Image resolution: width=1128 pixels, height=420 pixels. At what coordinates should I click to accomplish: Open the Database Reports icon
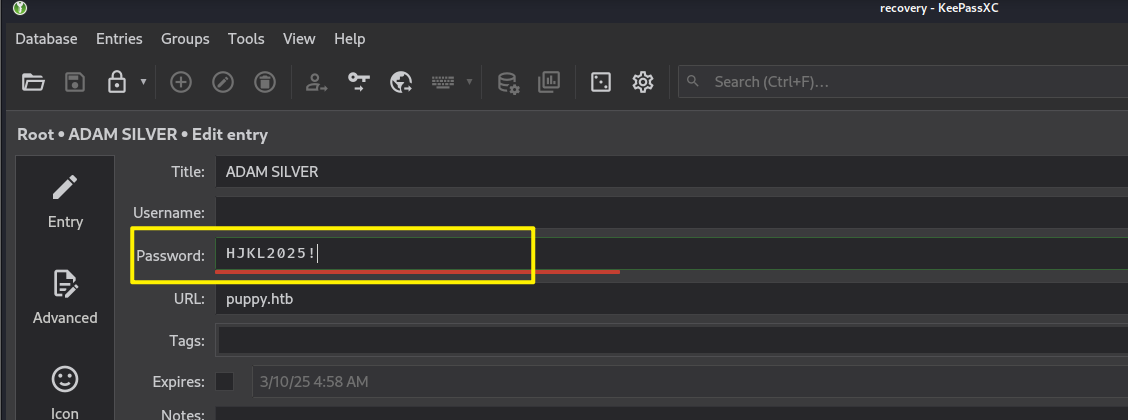point(549,82)
